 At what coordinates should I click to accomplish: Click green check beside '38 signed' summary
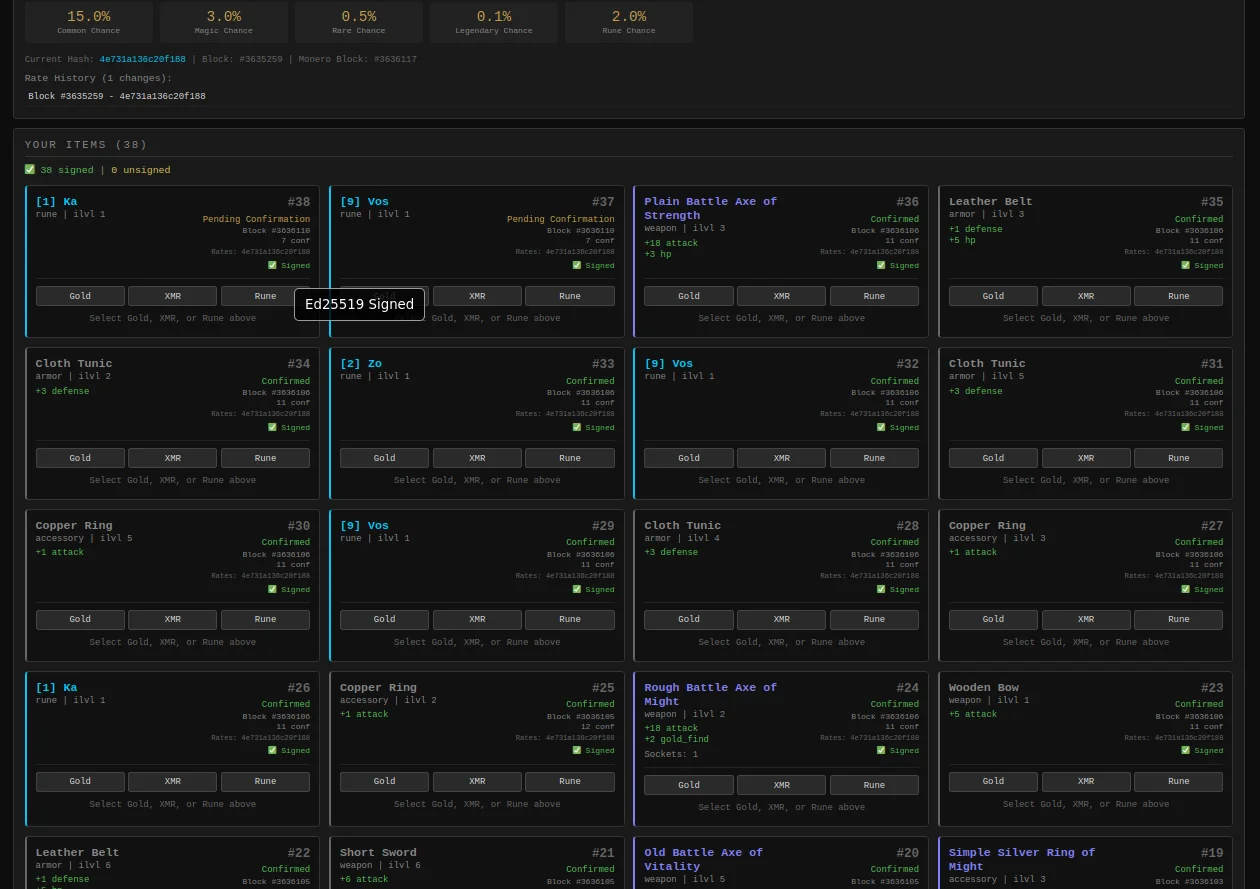[x=30, y=170]
